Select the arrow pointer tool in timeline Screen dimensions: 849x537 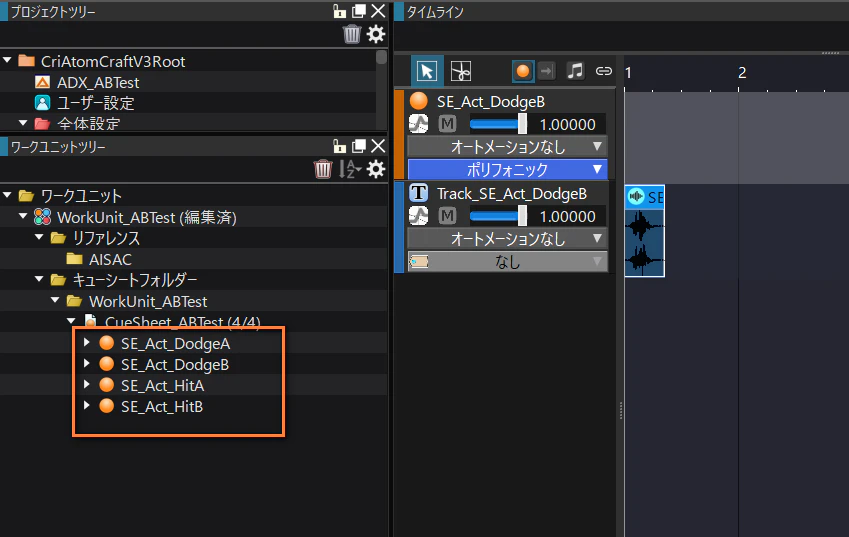pos(427,71)
